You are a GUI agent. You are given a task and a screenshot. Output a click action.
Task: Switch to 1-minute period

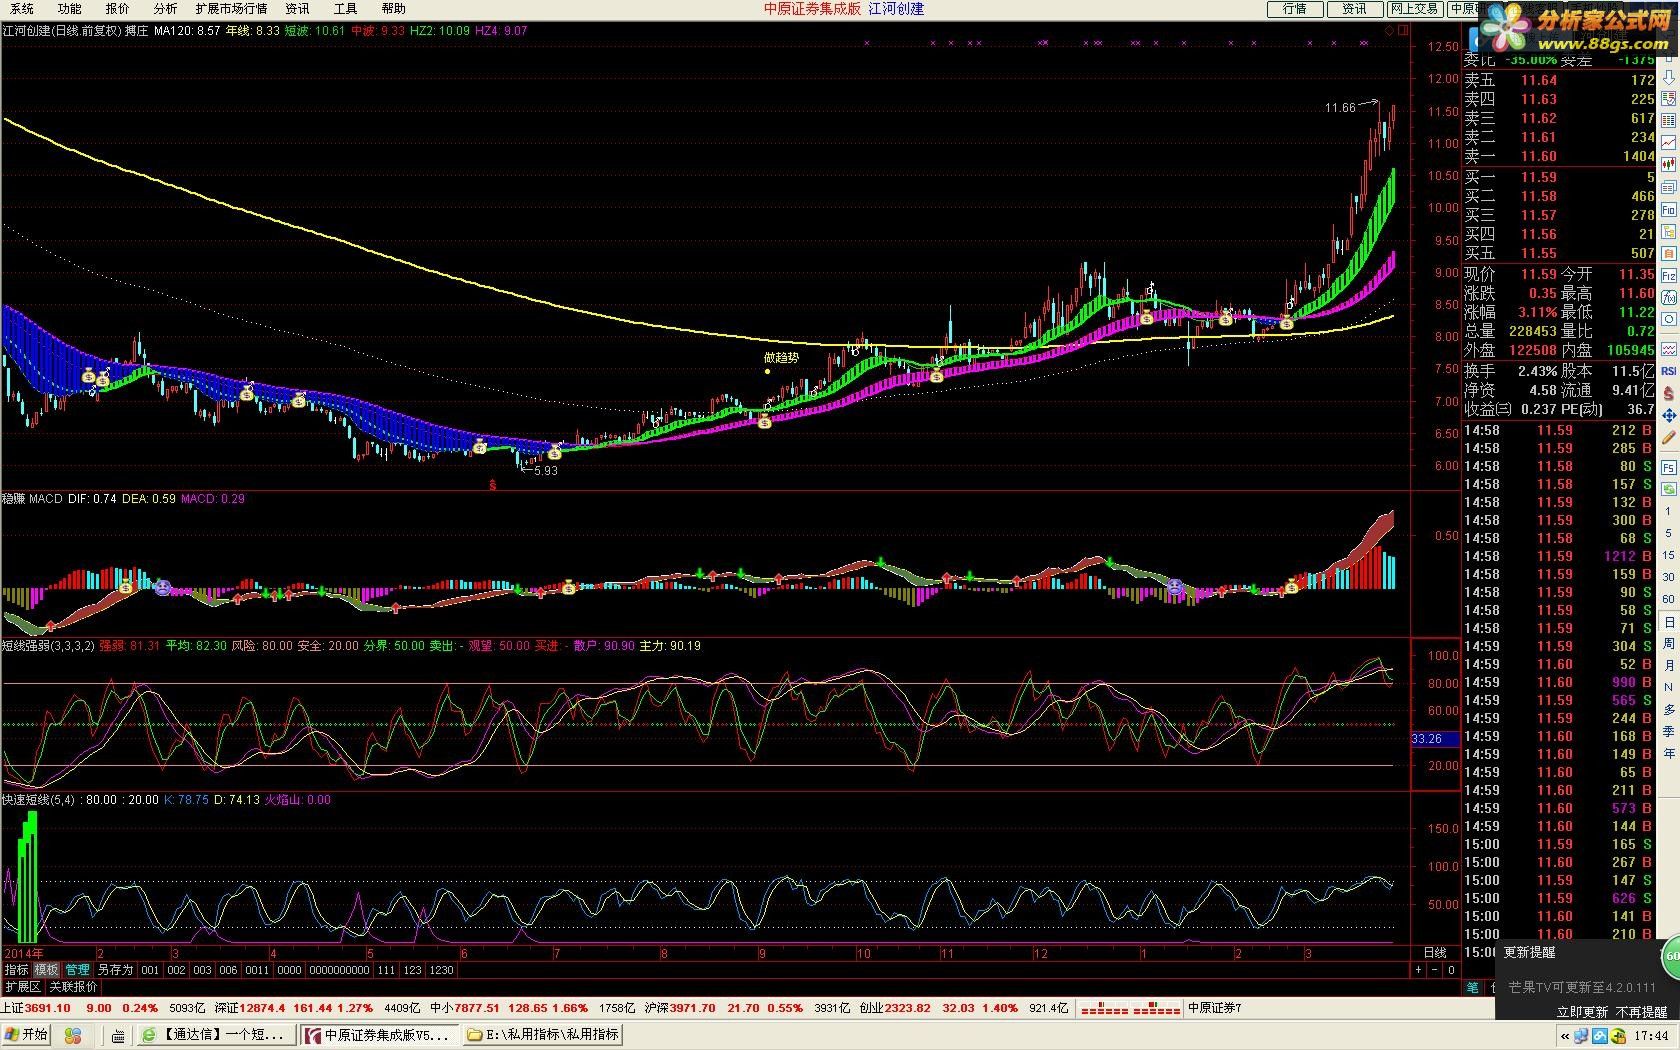1668,511
